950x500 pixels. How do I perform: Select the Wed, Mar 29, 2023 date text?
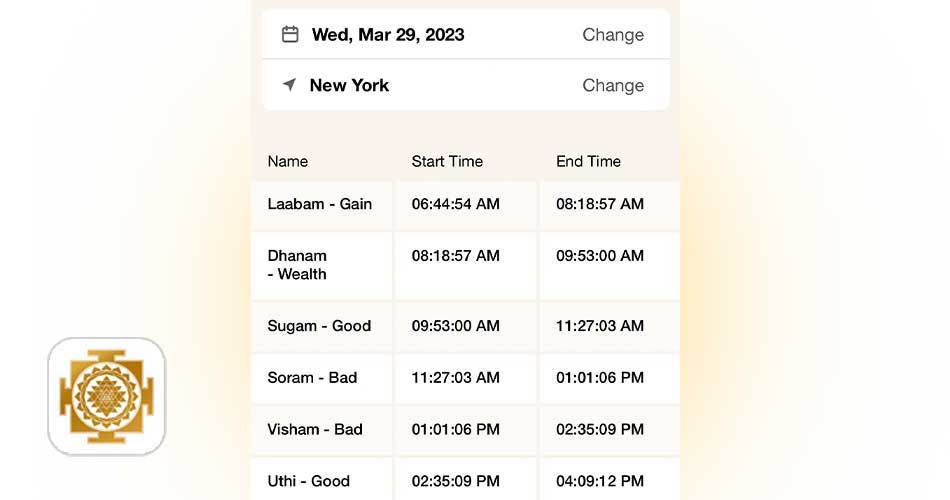(388, 35)
